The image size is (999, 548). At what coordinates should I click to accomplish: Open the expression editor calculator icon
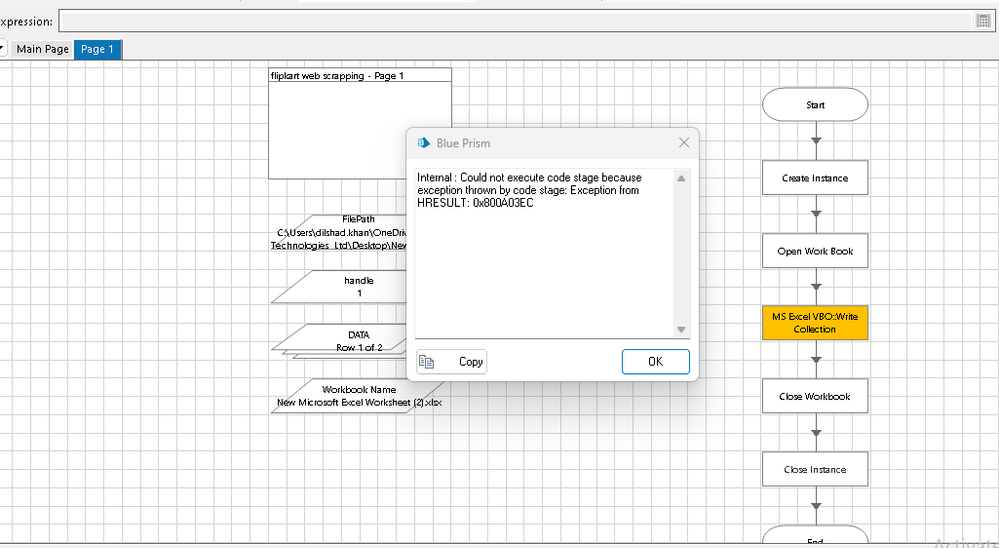click(982, 21)
